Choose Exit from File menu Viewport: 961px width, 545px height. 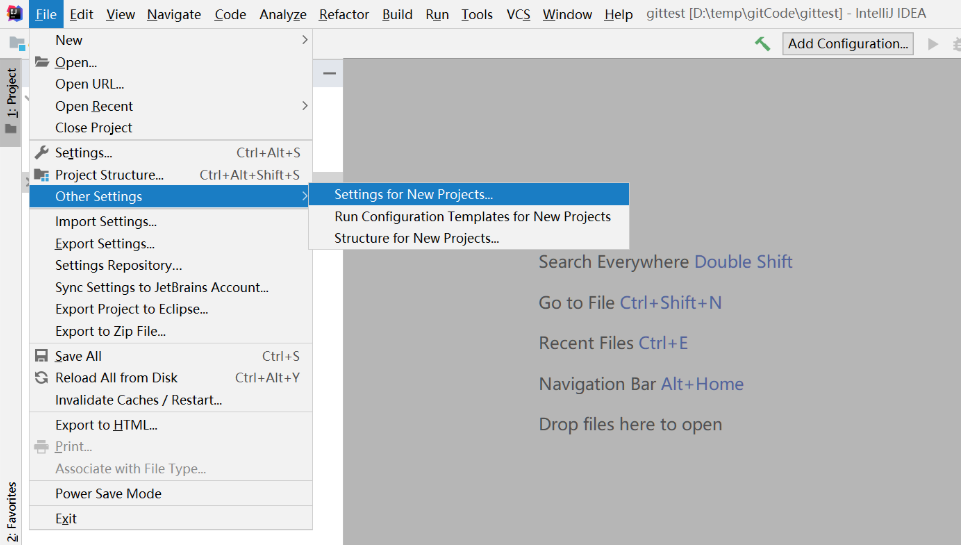(x=171, y=519)
